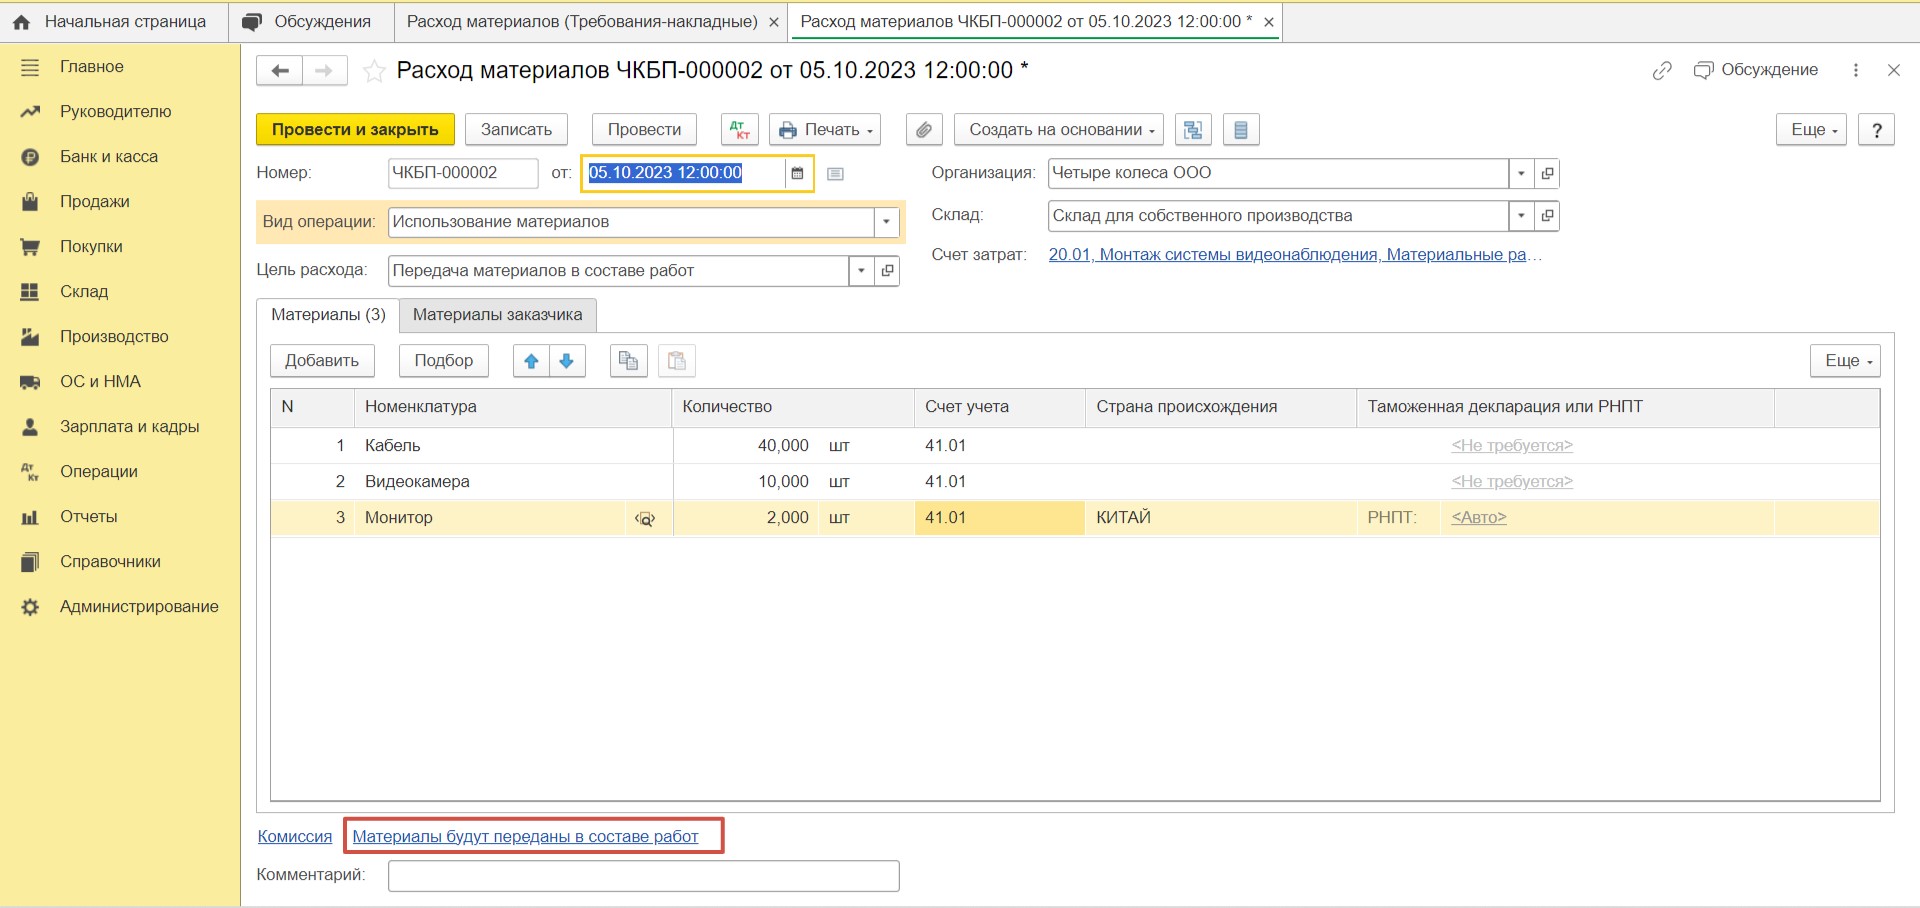Go back with the left arrow
The width and height of the screenshot is (1920, 908).
click(x=280, y=70)
